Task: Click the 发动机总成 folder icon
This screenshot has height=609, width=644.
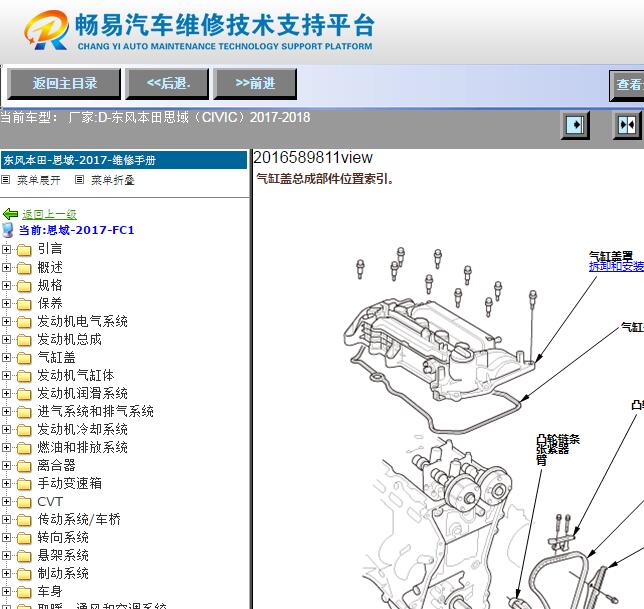Action: (24, 340)
